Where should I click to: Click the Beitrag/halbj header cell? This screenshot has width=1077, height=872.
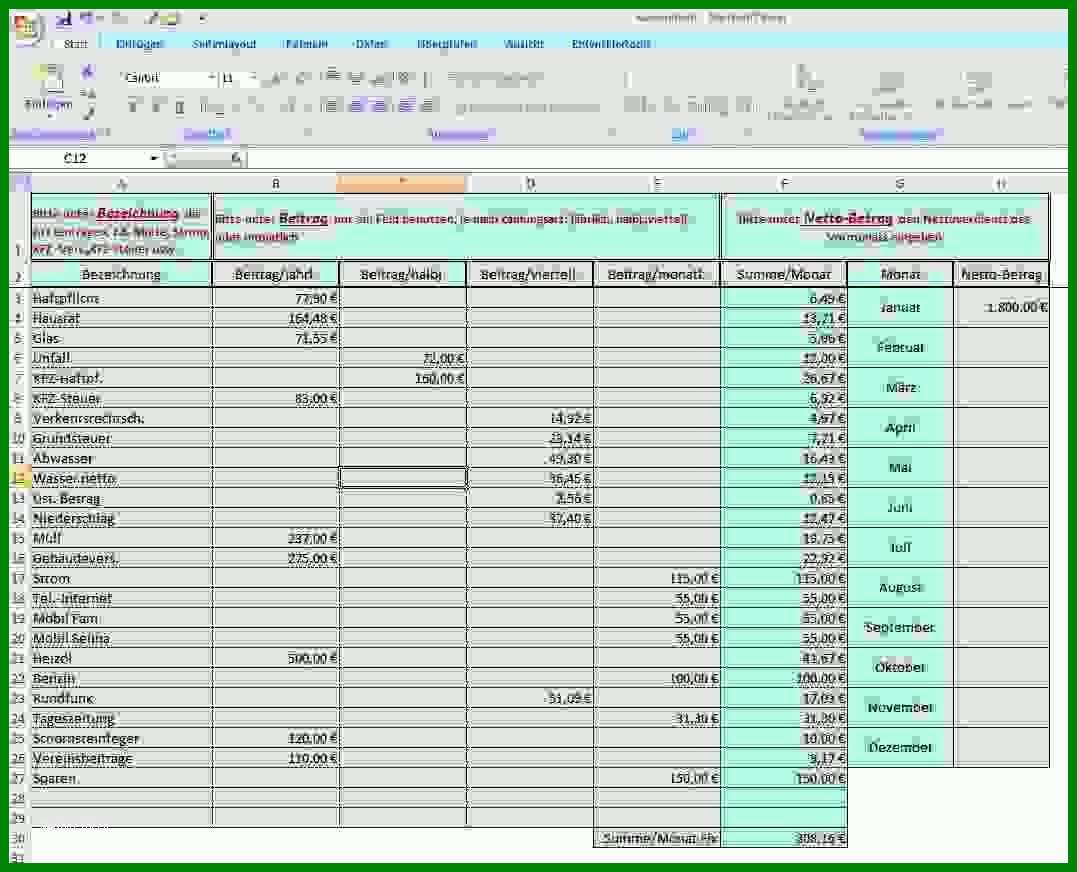point(403,275)
